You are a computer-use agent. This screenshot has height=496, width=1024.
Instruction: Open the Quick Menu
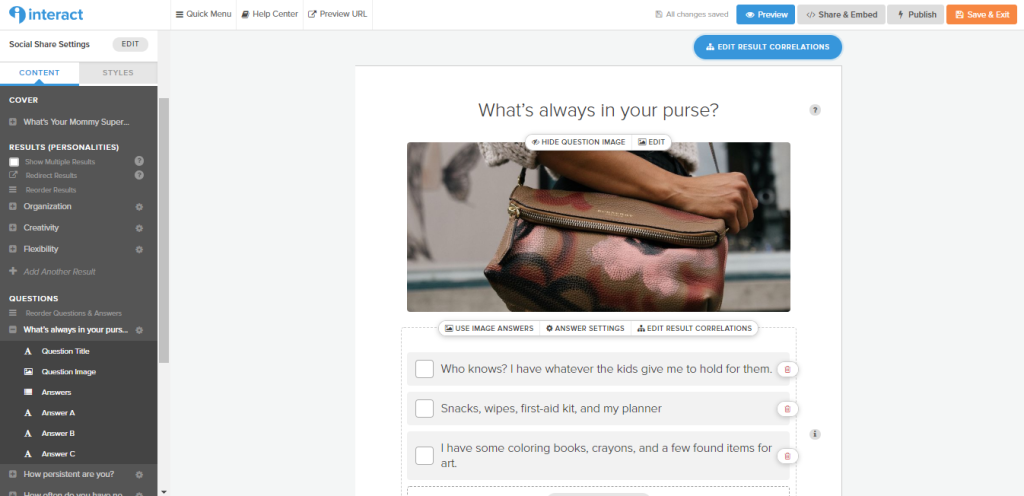(204, 14)
